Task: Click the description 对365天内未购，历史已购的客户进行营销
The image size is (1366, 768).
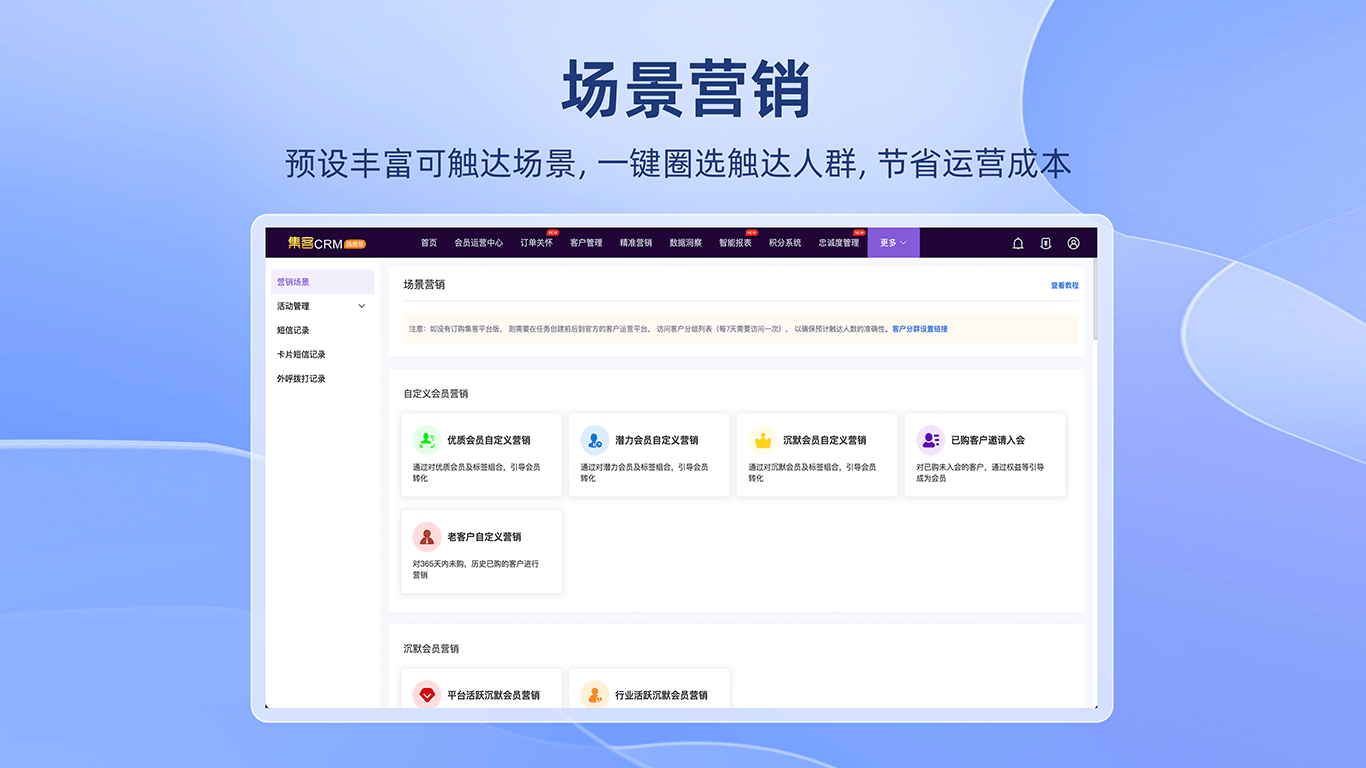Action: pyautogui.click(x=476, y=569)
